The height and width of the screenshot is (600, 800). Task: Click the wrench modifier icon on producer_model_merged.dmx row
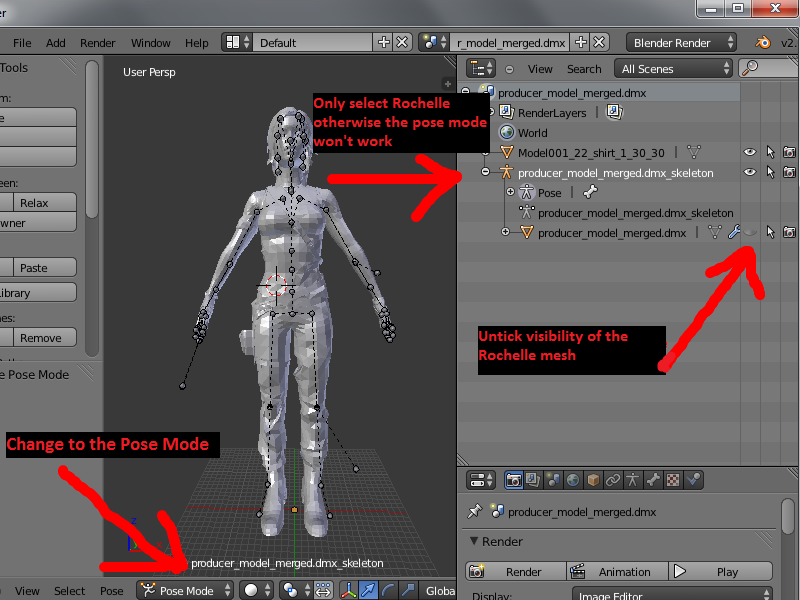click(x=734, y=233)
